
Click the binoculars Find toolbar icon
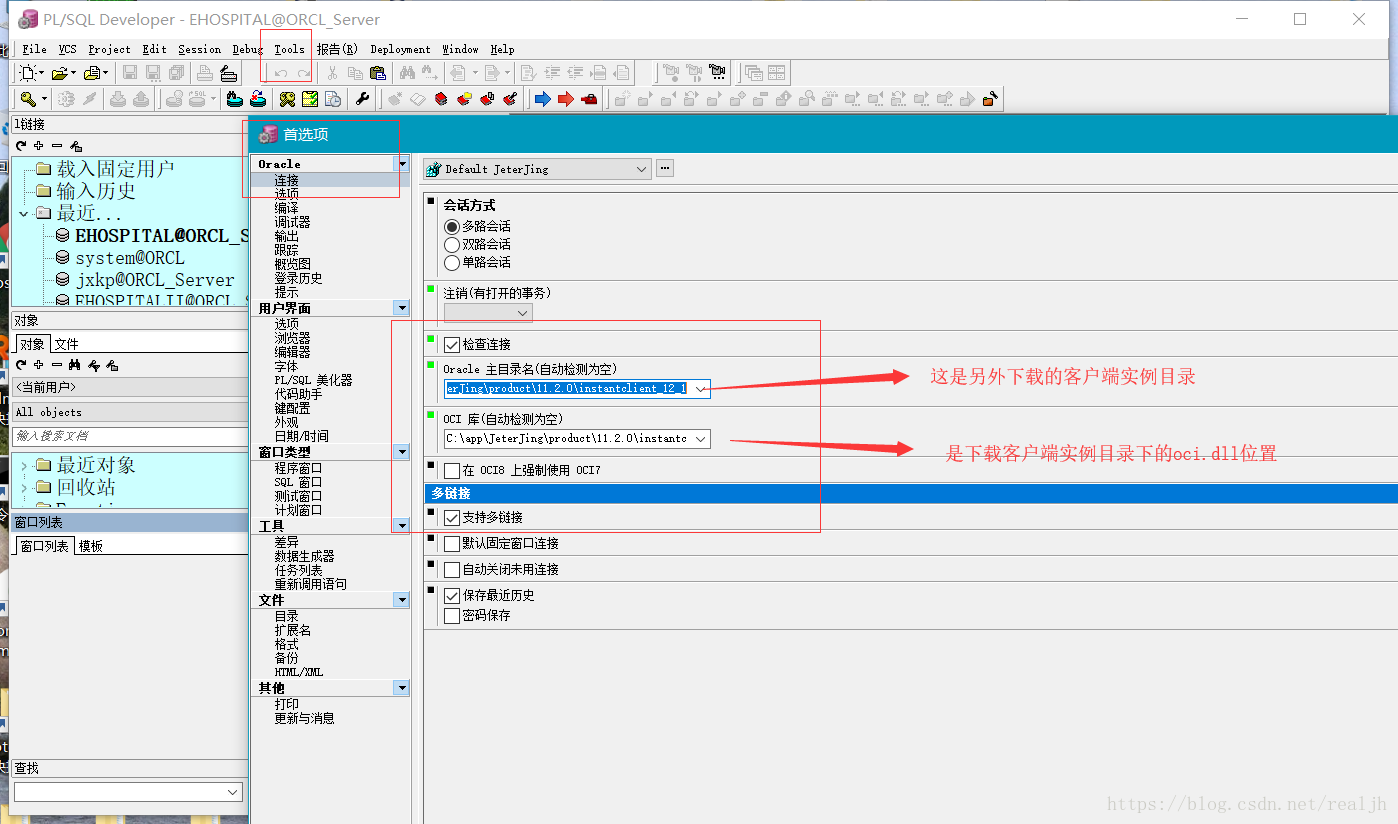coord(407,73)
